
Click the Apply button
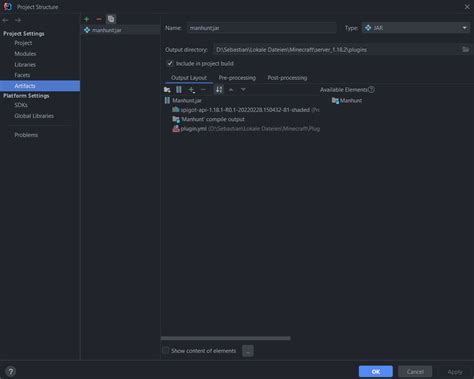point(455,372)
